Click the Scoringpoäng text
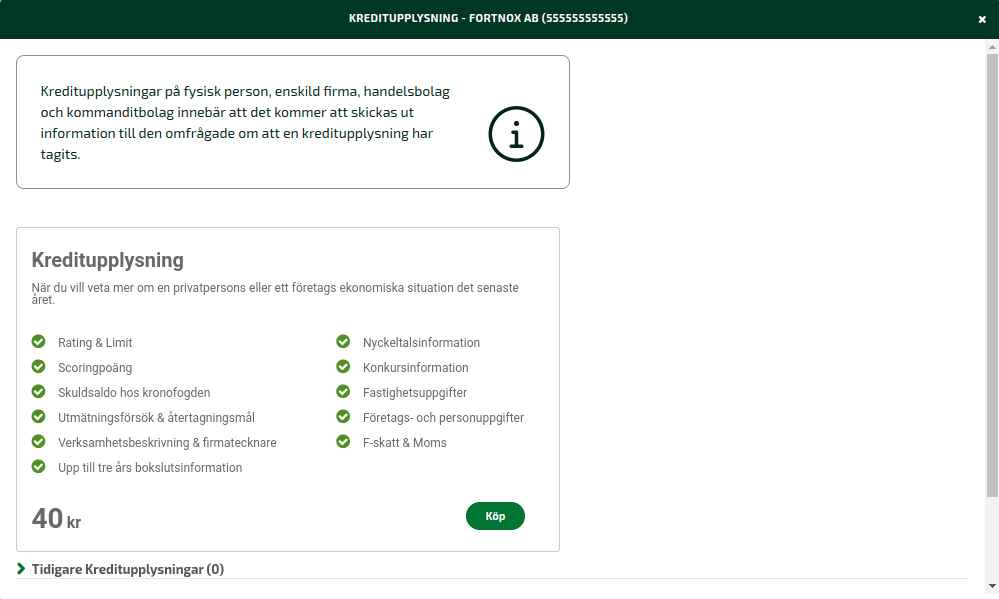The height and width of the screenshot is (599, 999). [95, 368]
